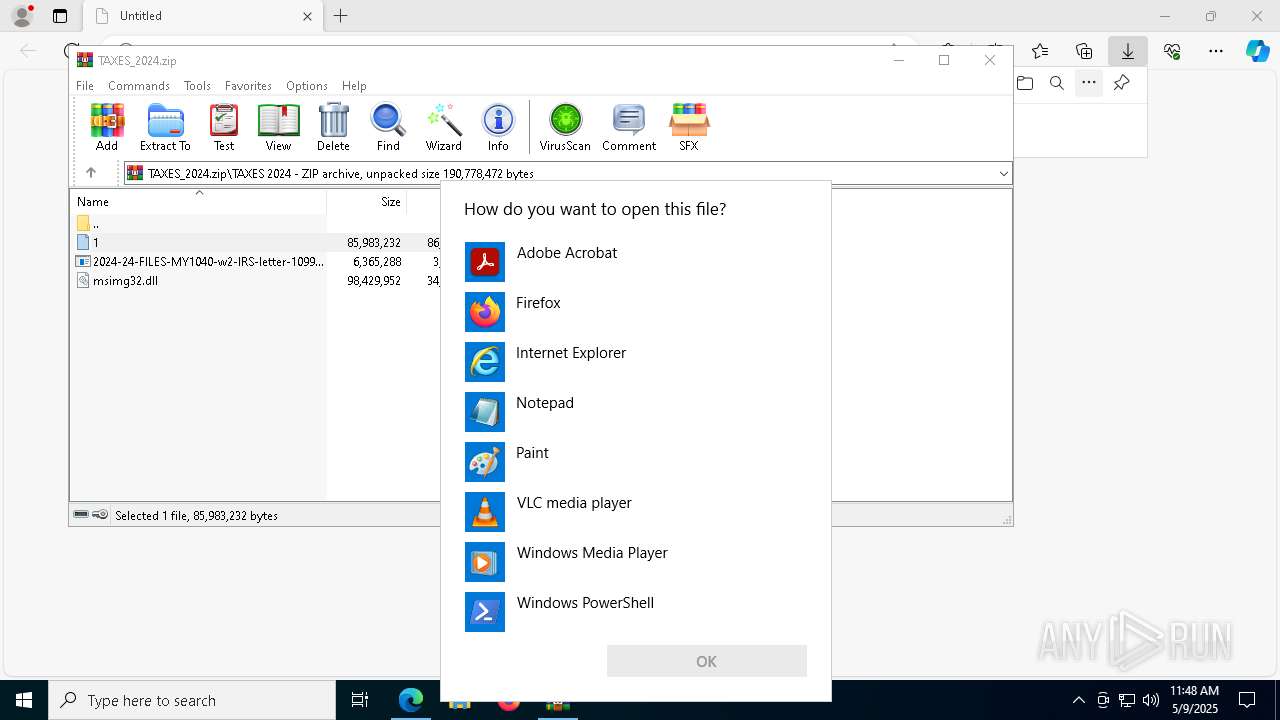Open Edge Settings and more ellipsis
Viewport: 1280px width, 720px height.
point(1216,51)
